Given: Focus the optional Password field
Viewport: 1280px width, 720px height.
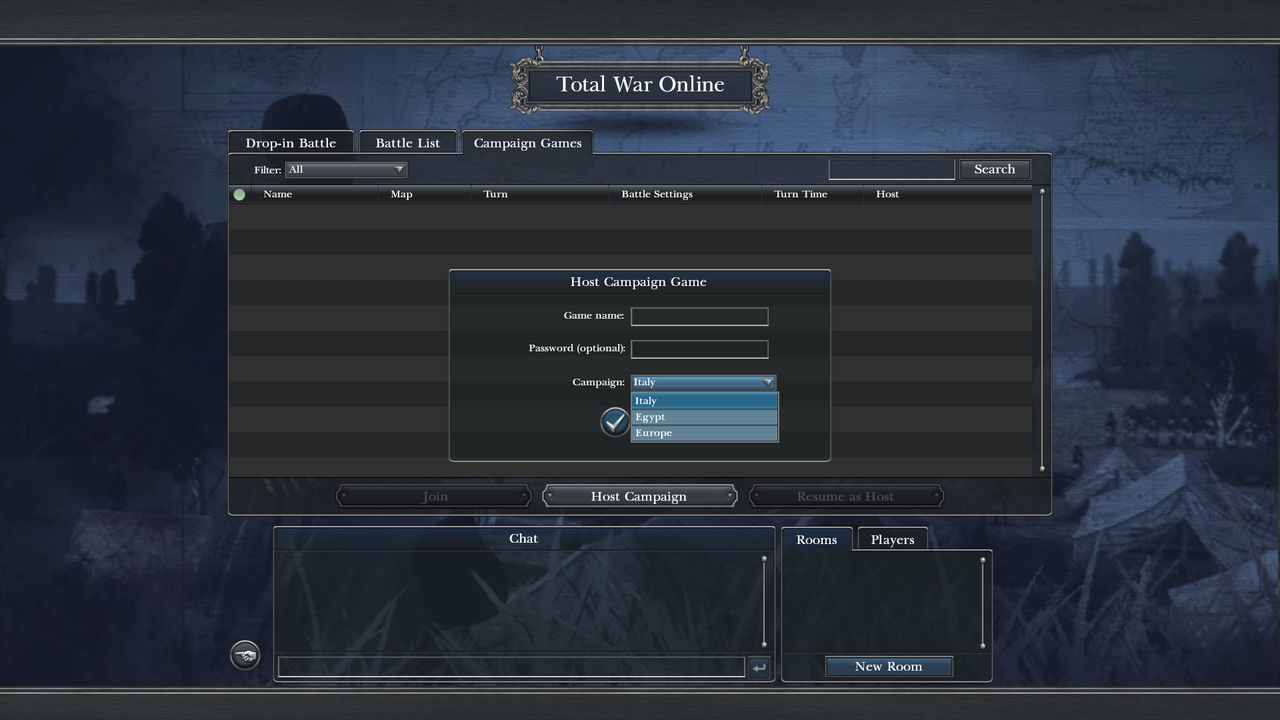Looking at the screenshot, I should (x=699, y=349).
